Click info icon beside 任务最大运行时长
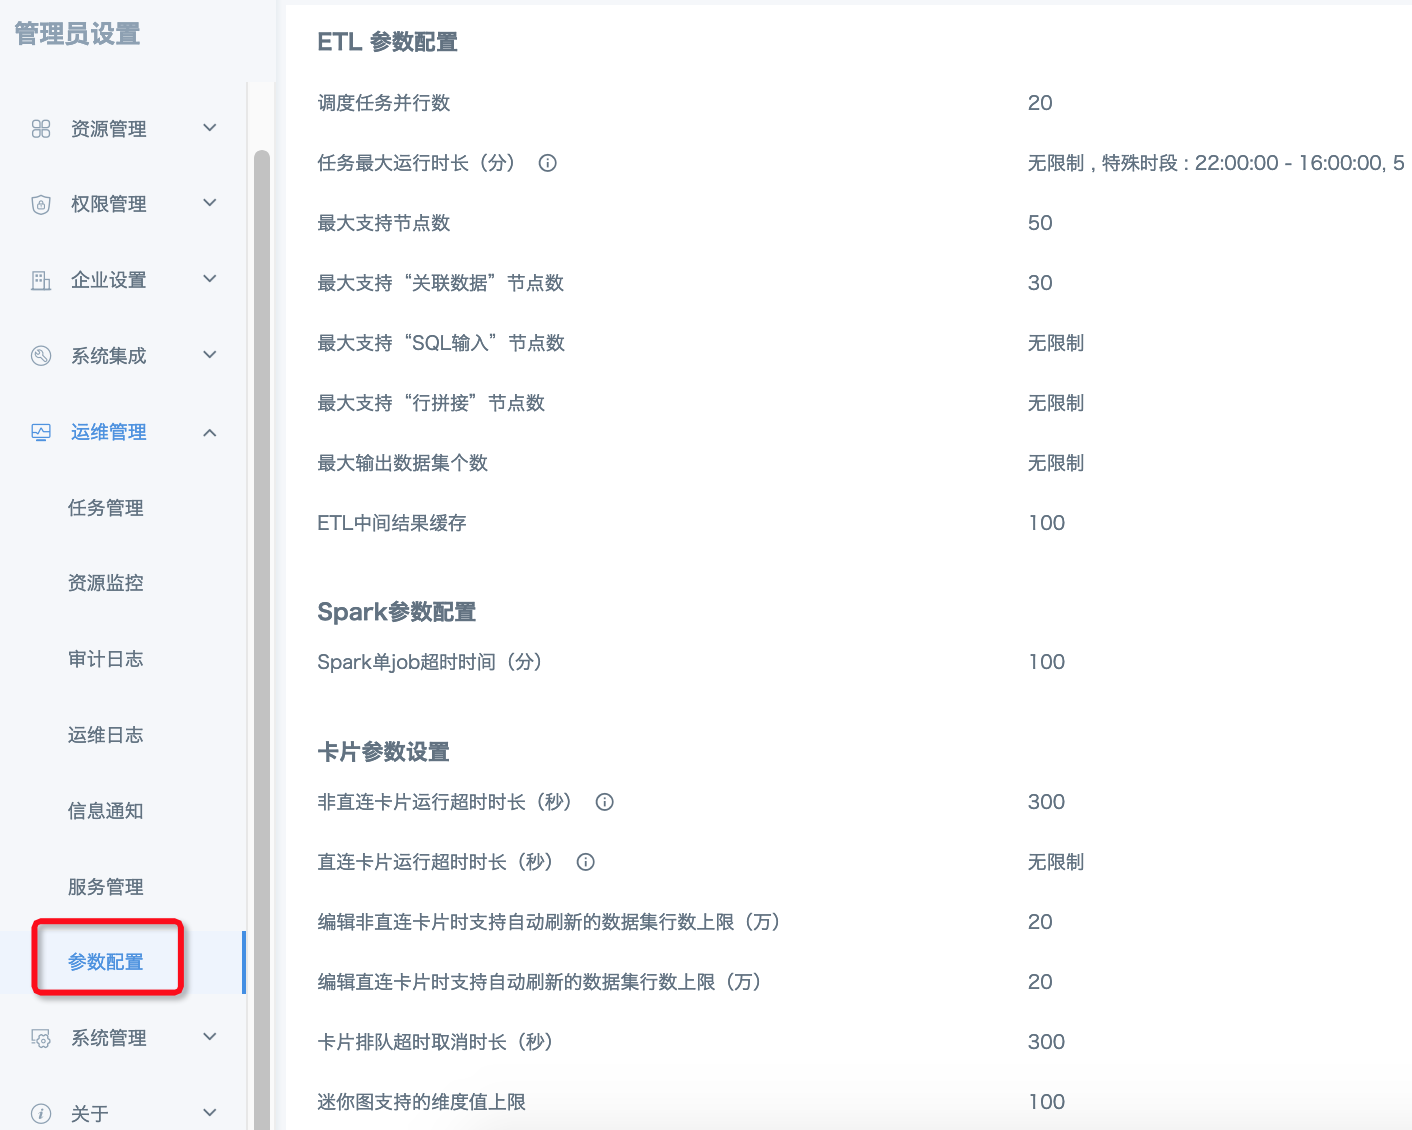The image size is (1412, 1130). coord(547,163)
